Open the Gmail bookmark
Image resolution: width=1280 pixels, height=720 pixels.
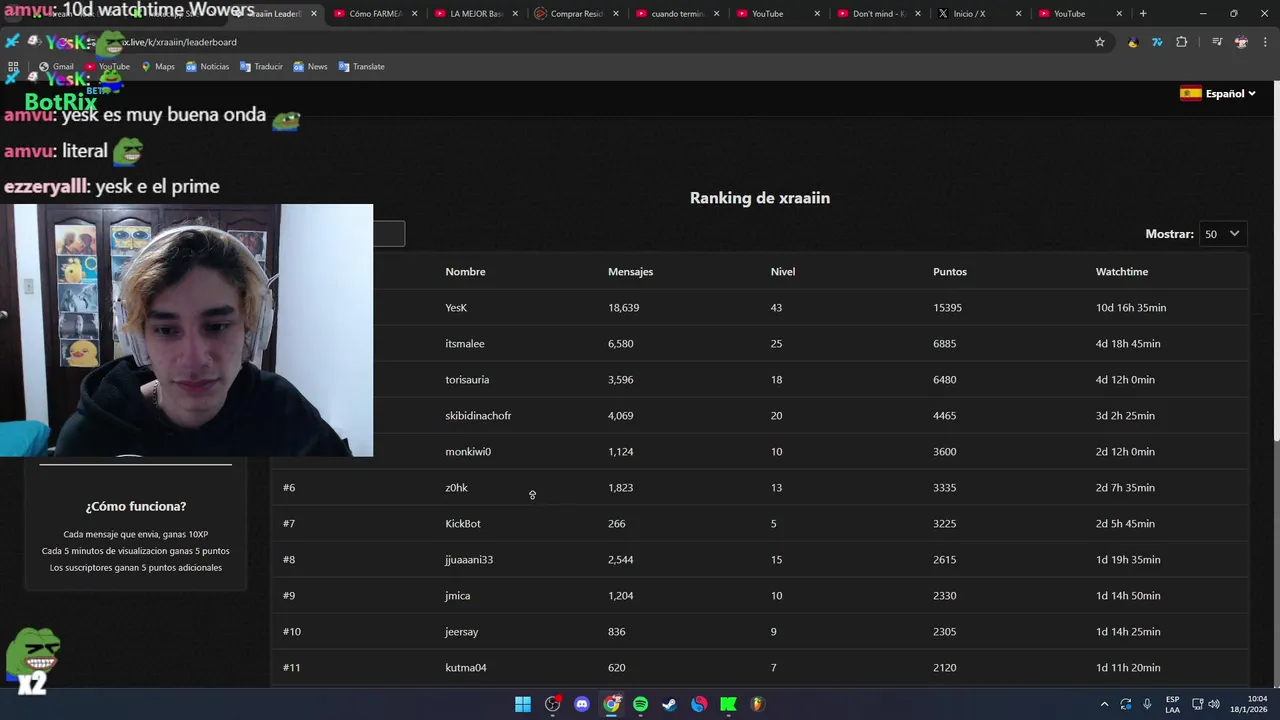pyautogui.click(x=56, y=67)
